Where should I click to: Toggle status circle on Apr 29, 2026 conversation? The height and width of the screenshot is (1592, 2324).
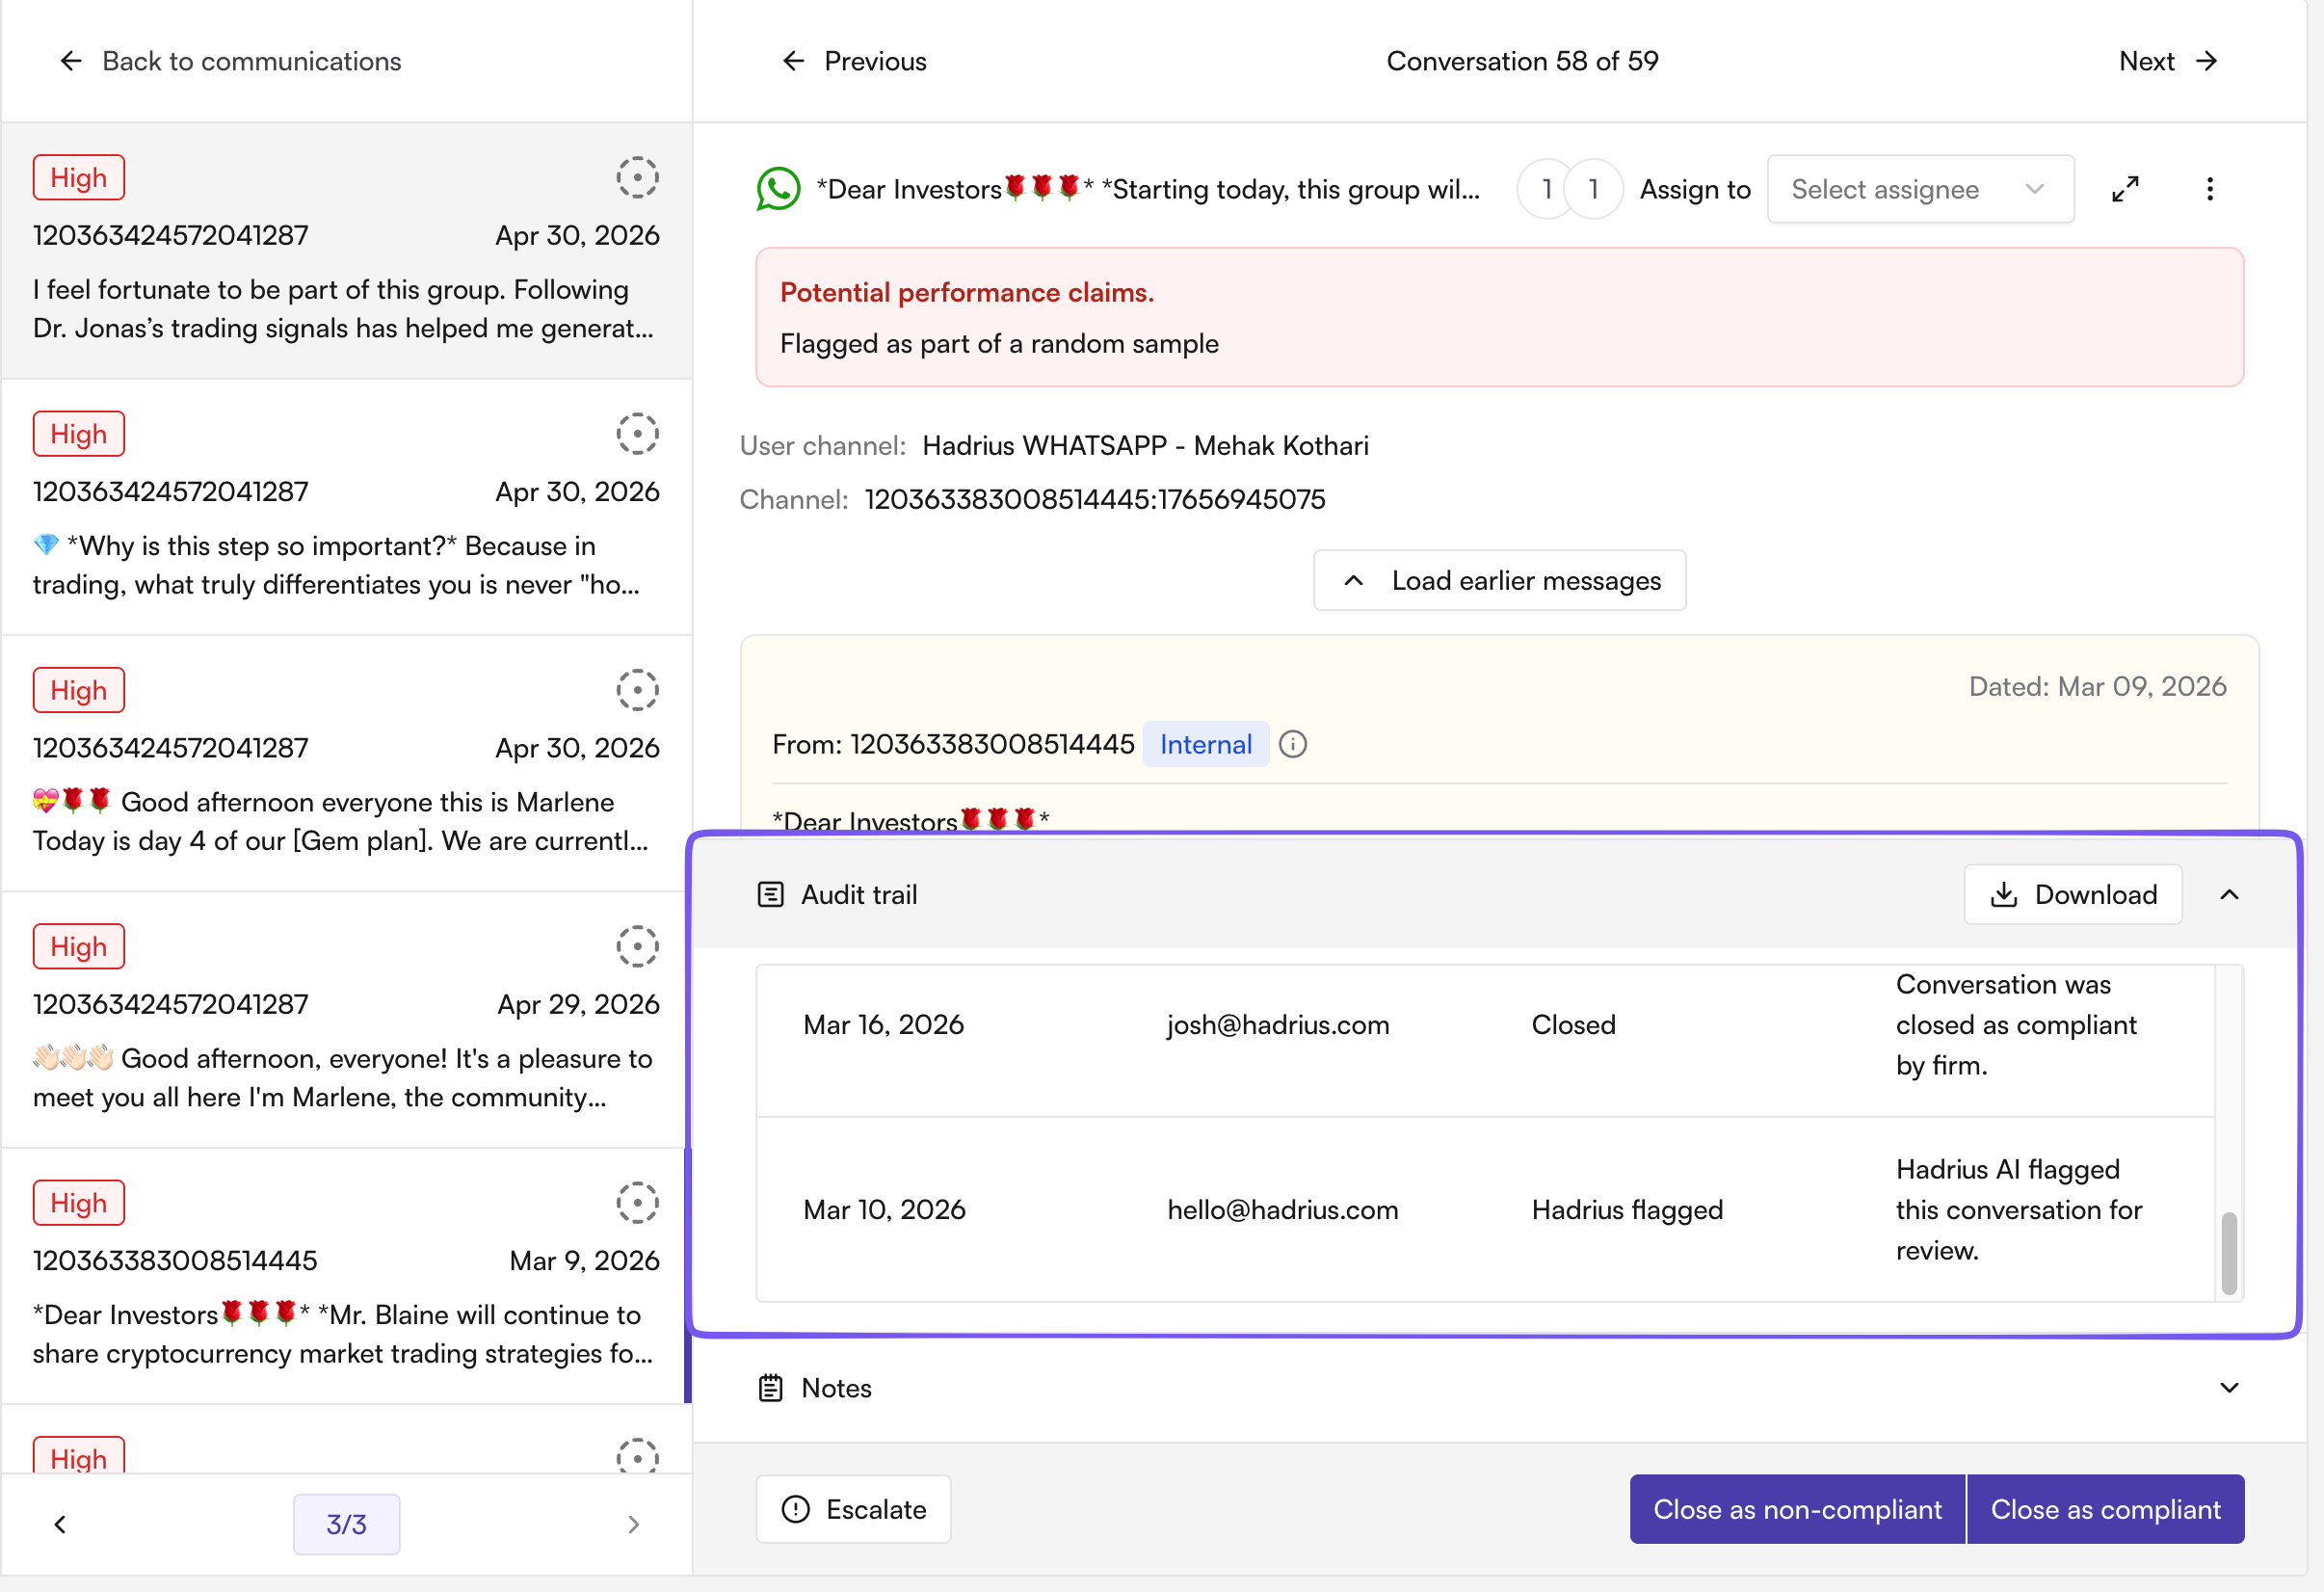point(637,946)
